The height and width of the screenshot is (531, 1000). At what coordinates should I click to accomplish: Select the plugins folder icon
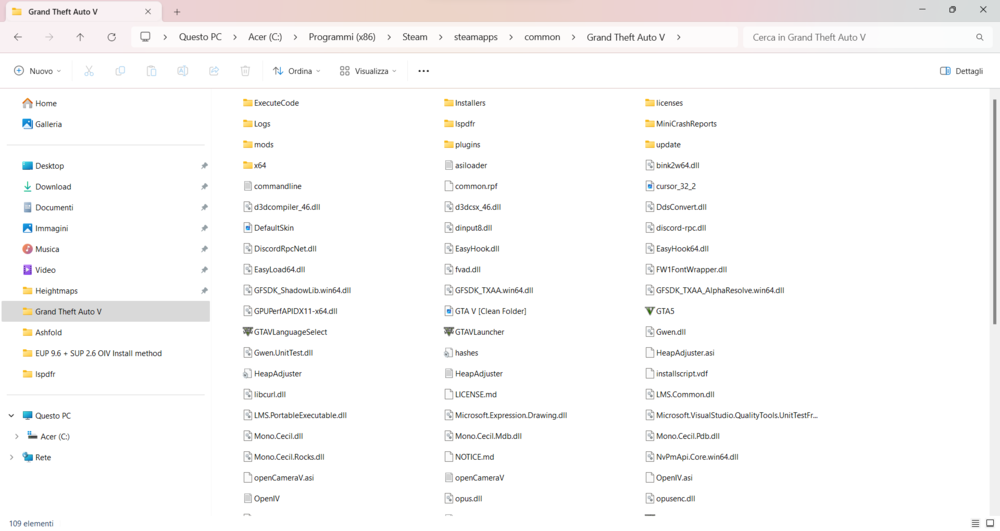(x=448, y=145)
